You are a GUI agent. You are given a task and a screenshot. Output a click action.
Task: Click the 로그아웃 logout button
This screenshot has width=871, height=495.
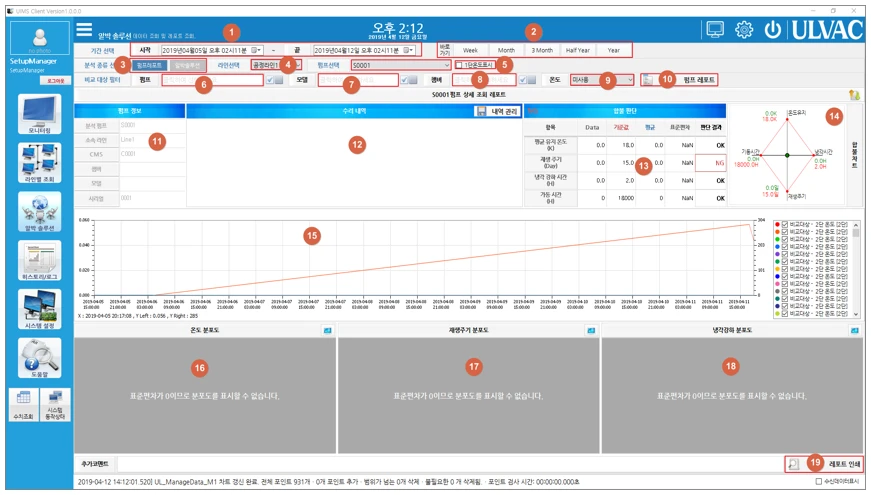(x=56, y=81)
